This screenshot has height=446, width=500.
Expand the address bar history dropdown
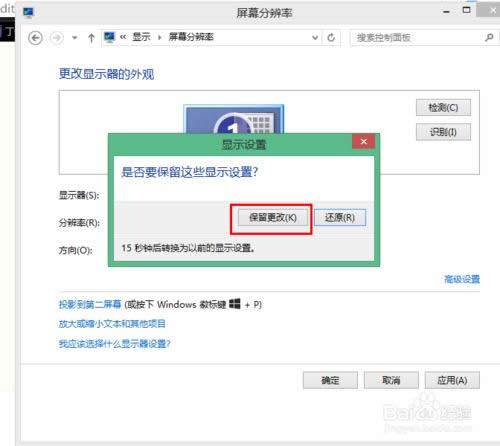point(315,38)
